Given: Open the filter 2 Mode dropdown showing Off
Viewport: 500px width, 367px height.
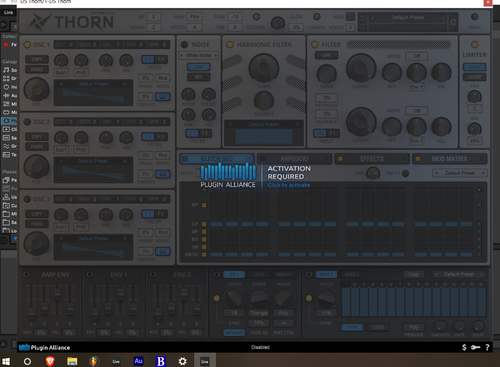Looking at the screenshot, I should point(416,111).
